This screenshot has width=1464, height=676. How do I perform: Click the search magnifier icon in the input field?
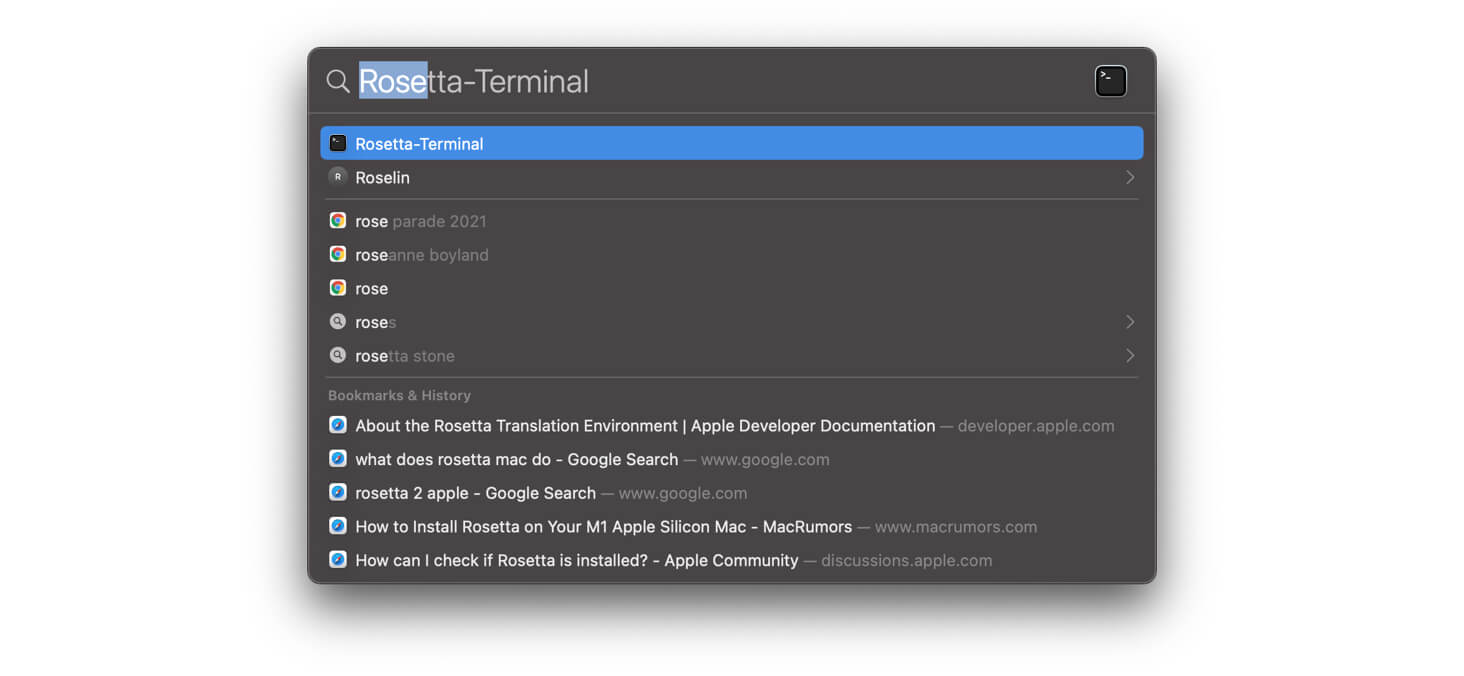pyautogui.click(x=337, y=81)
